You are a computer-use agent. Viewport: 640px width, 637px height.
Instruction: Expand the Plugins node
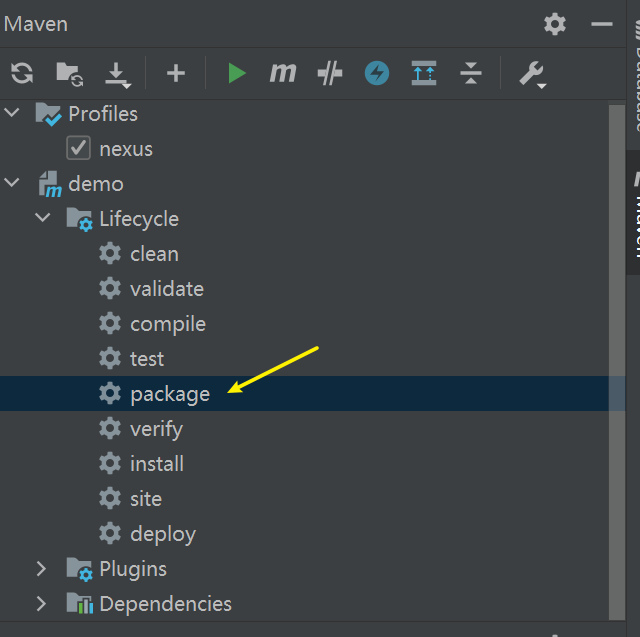coord(41,568)
